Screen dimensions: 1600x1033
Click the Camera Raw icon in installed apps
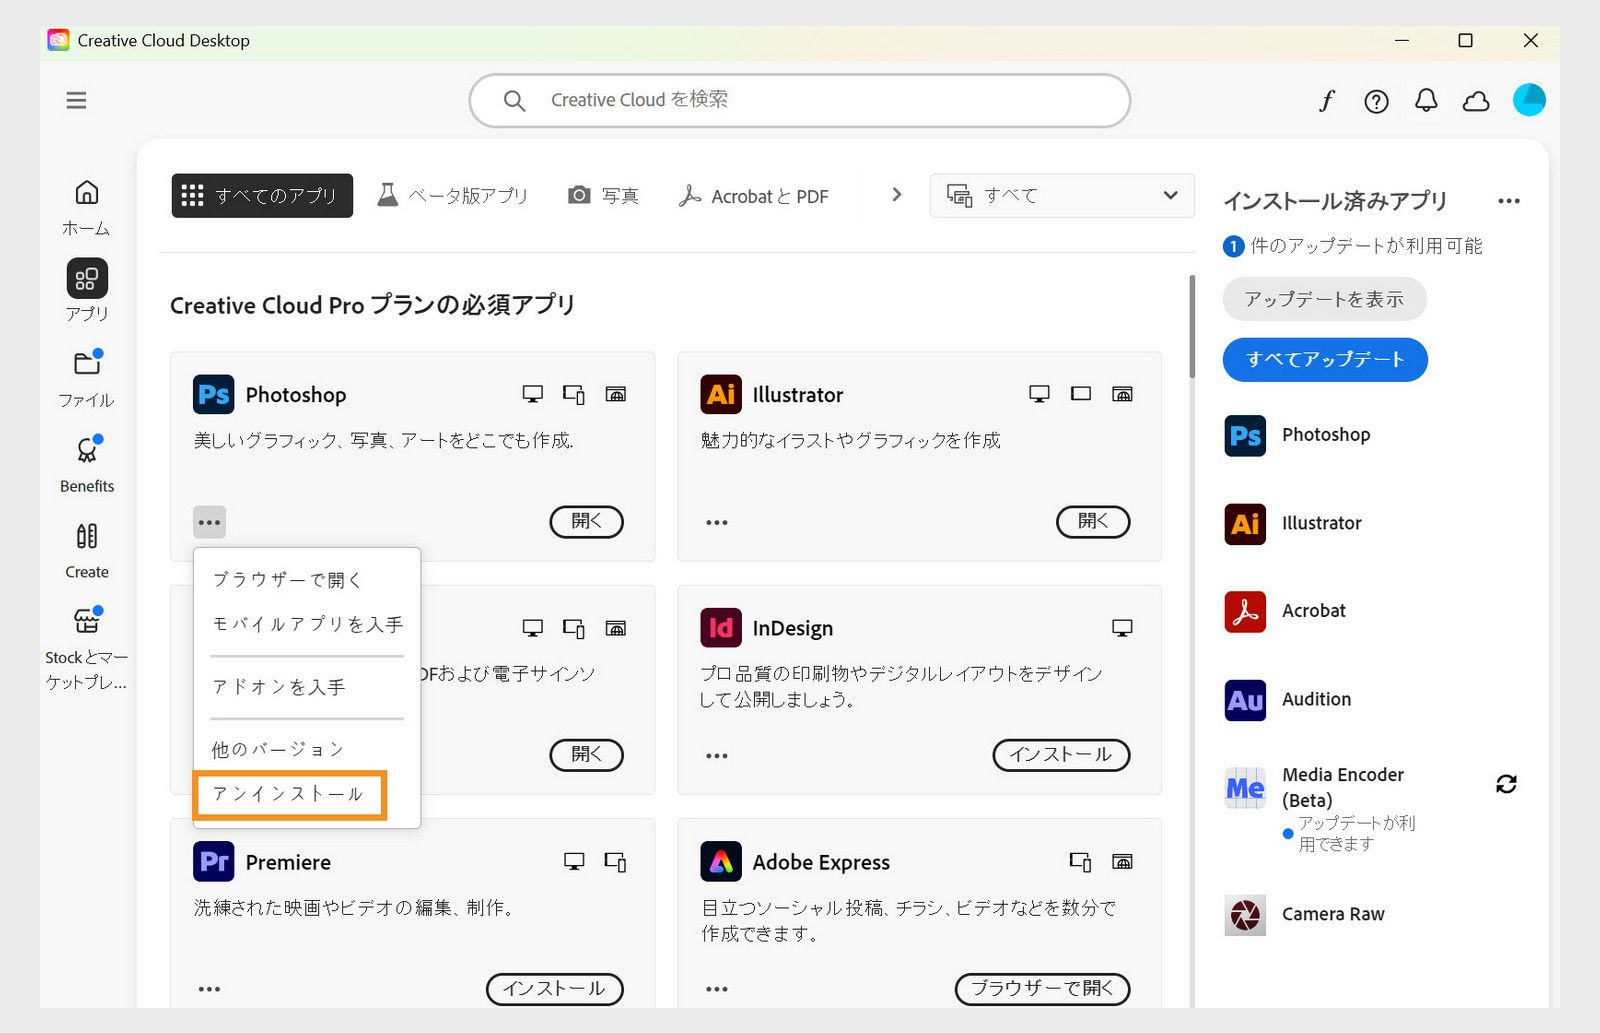(1243, 914)
